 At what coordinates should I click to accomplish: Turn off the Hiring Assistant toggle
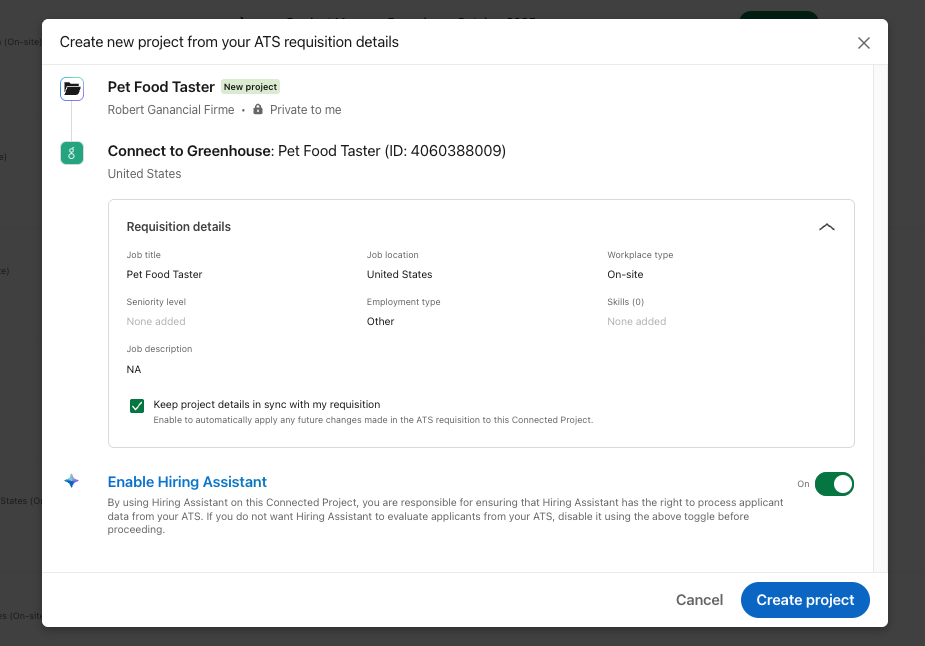834,484
